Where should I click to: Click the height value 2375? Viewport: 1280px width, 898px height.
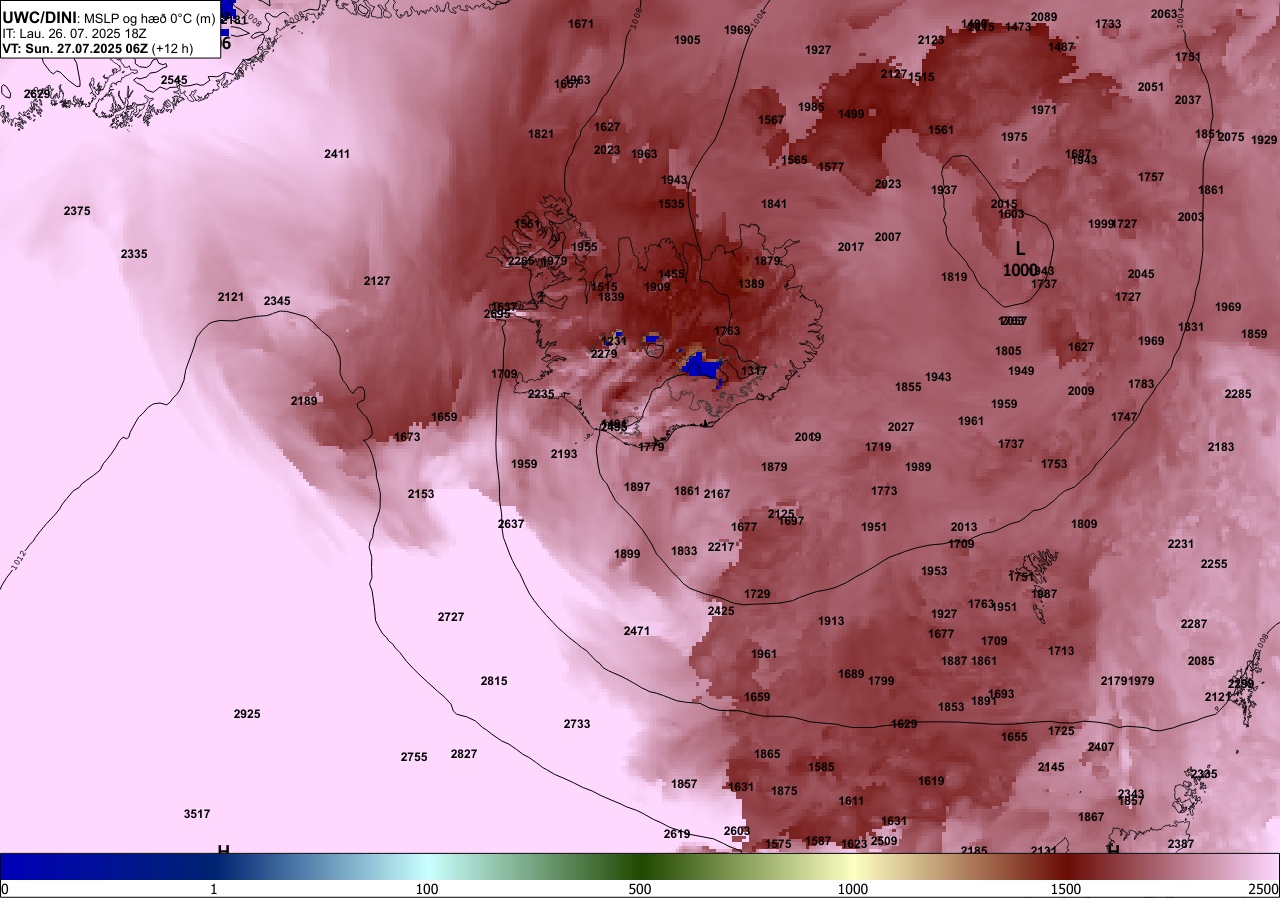[x=77, y=211]
